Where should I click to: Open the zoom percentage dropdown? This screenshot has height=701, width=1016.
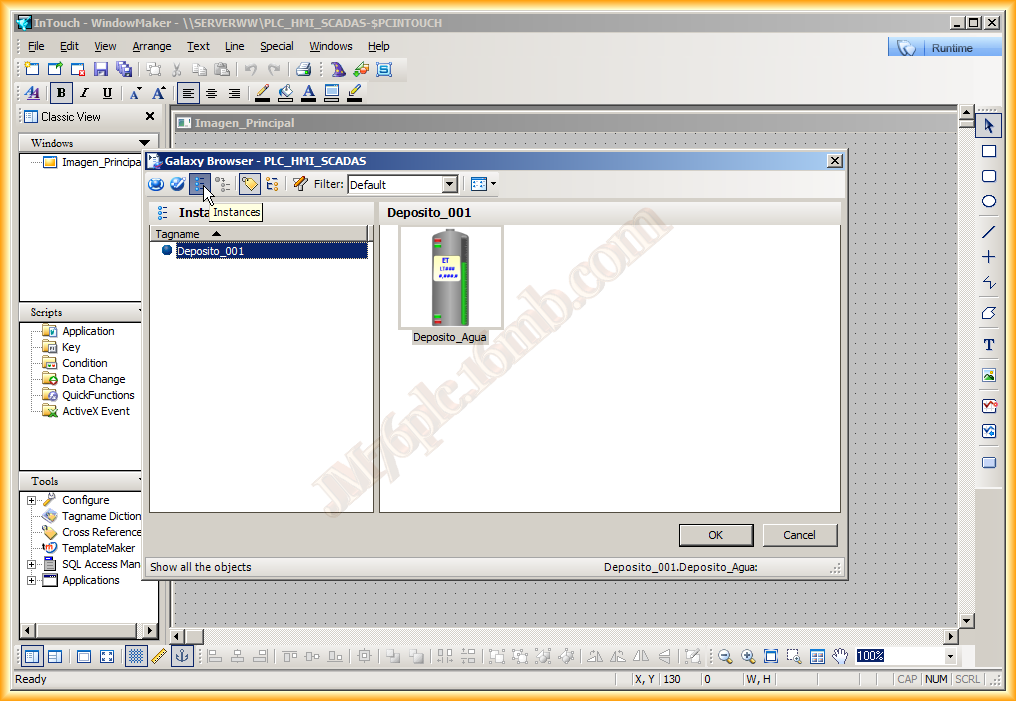949,656
